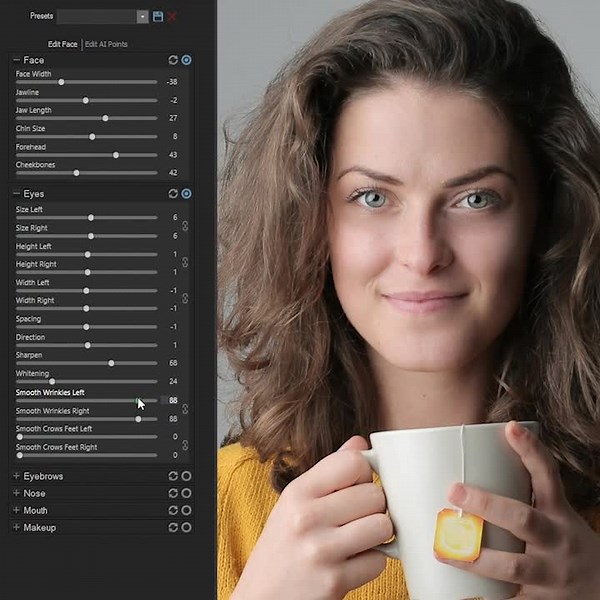Click the Width Right slider handle
Viewport: 600px width, 600px height.
pos(86,308)
